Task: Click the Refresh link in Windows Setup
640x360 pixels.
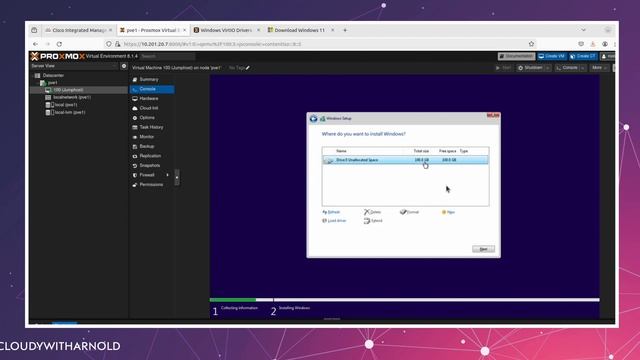Action: (x=331, y=212)
